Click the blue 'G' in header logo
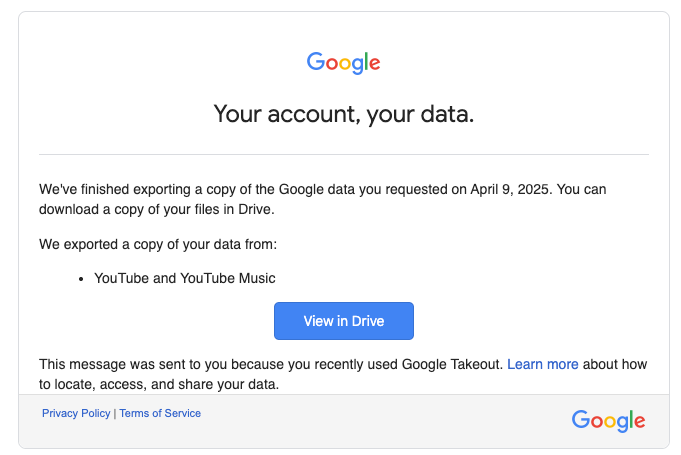The height and width of the screenshot is (455, 681). (x=316, y=61)
